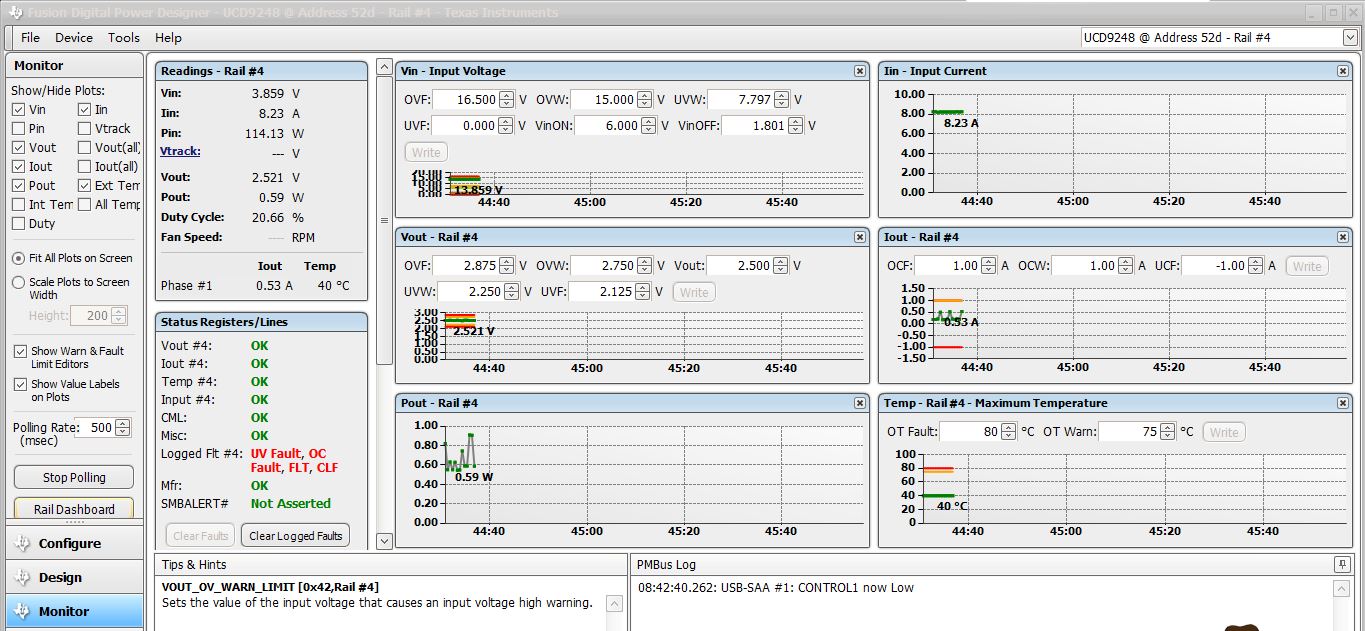Toggle Show Value Labels on Plots
The image size is (1365, 631).
[20, 385]
